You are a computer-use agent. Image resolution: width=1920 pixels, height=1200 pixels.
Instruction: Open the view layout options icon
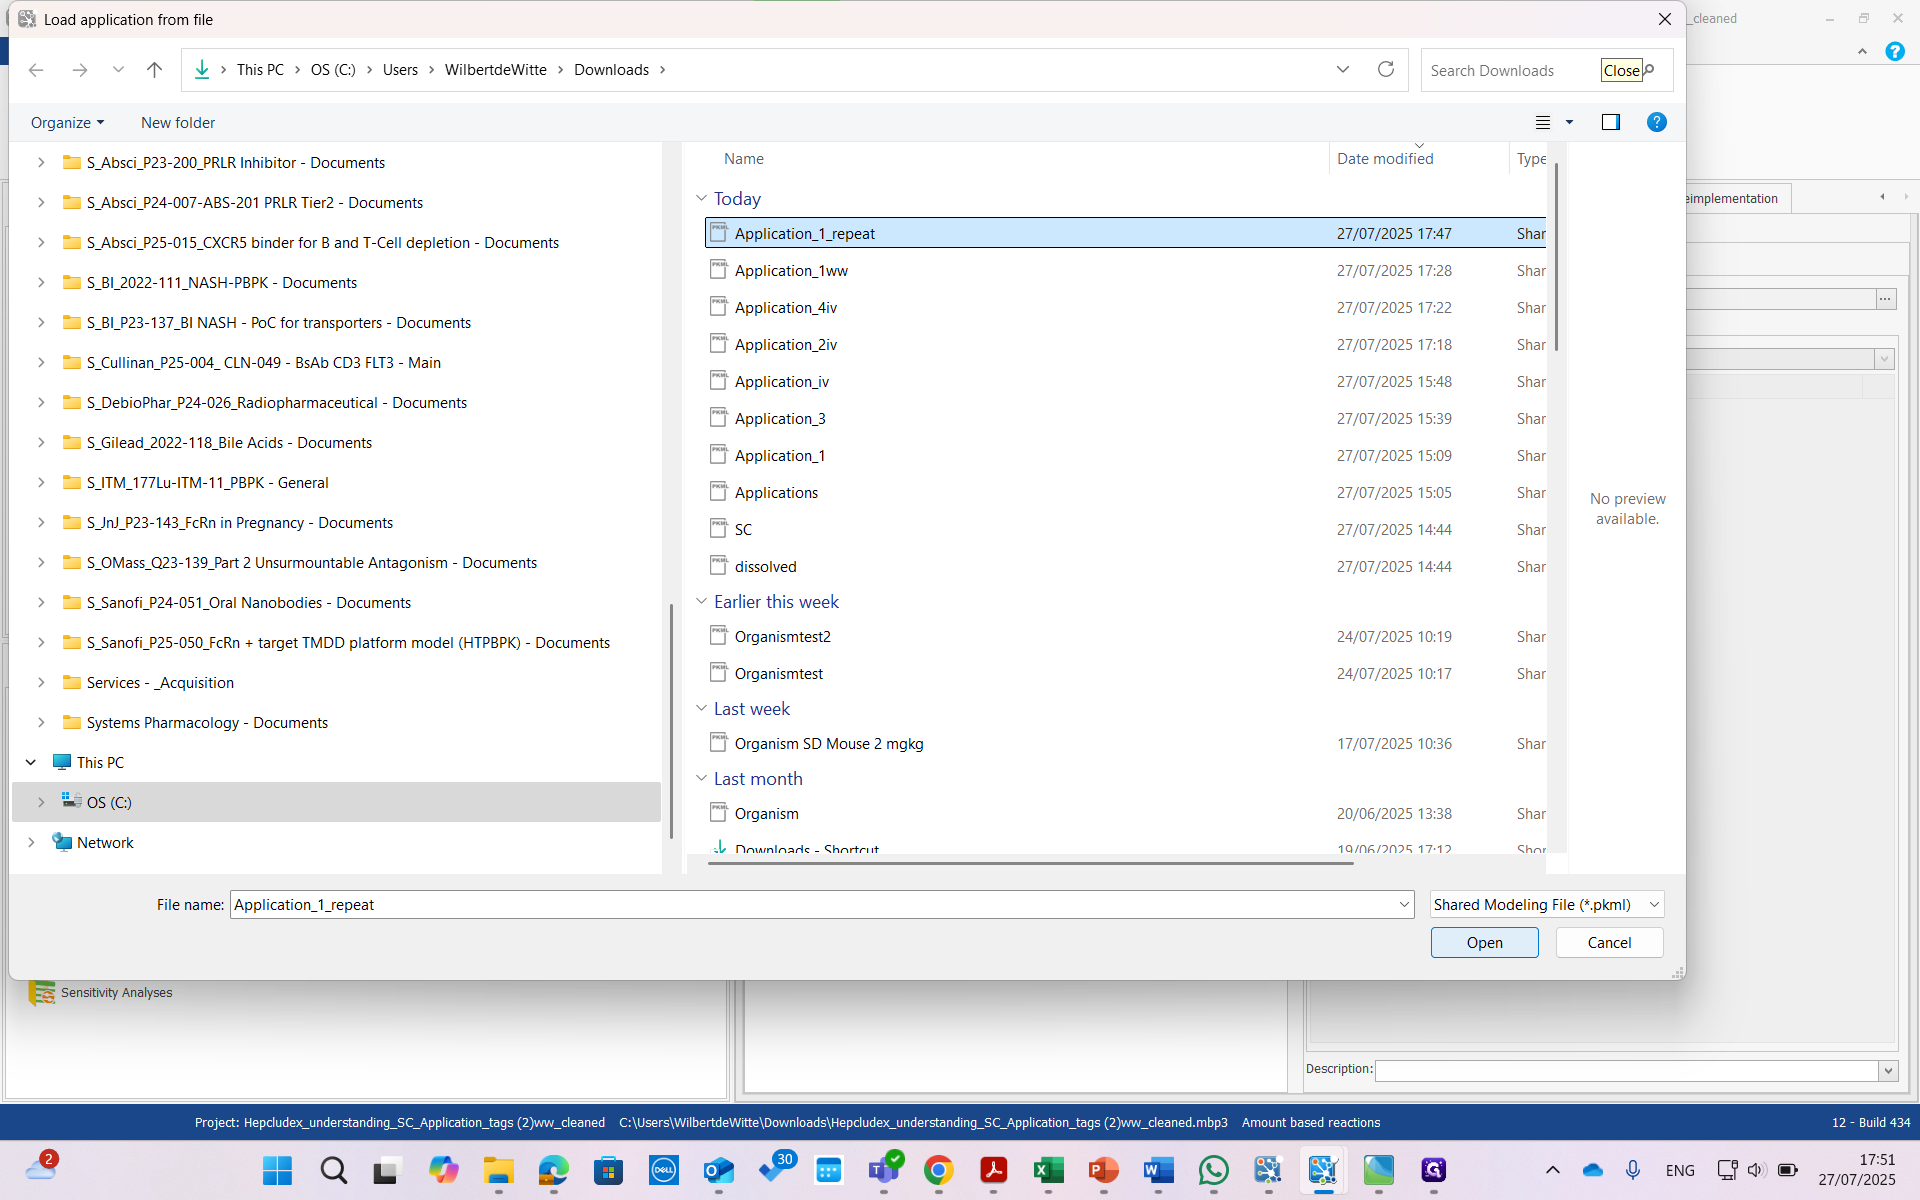(1543, 122)
